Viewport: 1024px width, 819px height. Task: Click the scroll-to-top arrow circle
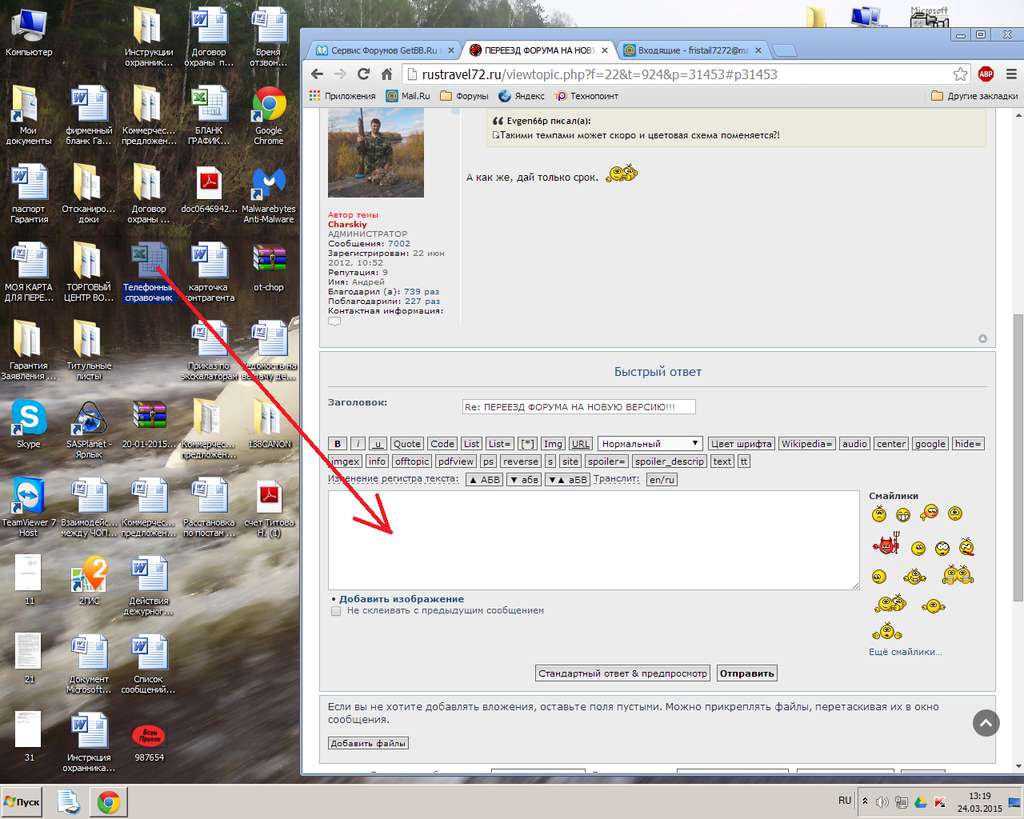[986, 723]
